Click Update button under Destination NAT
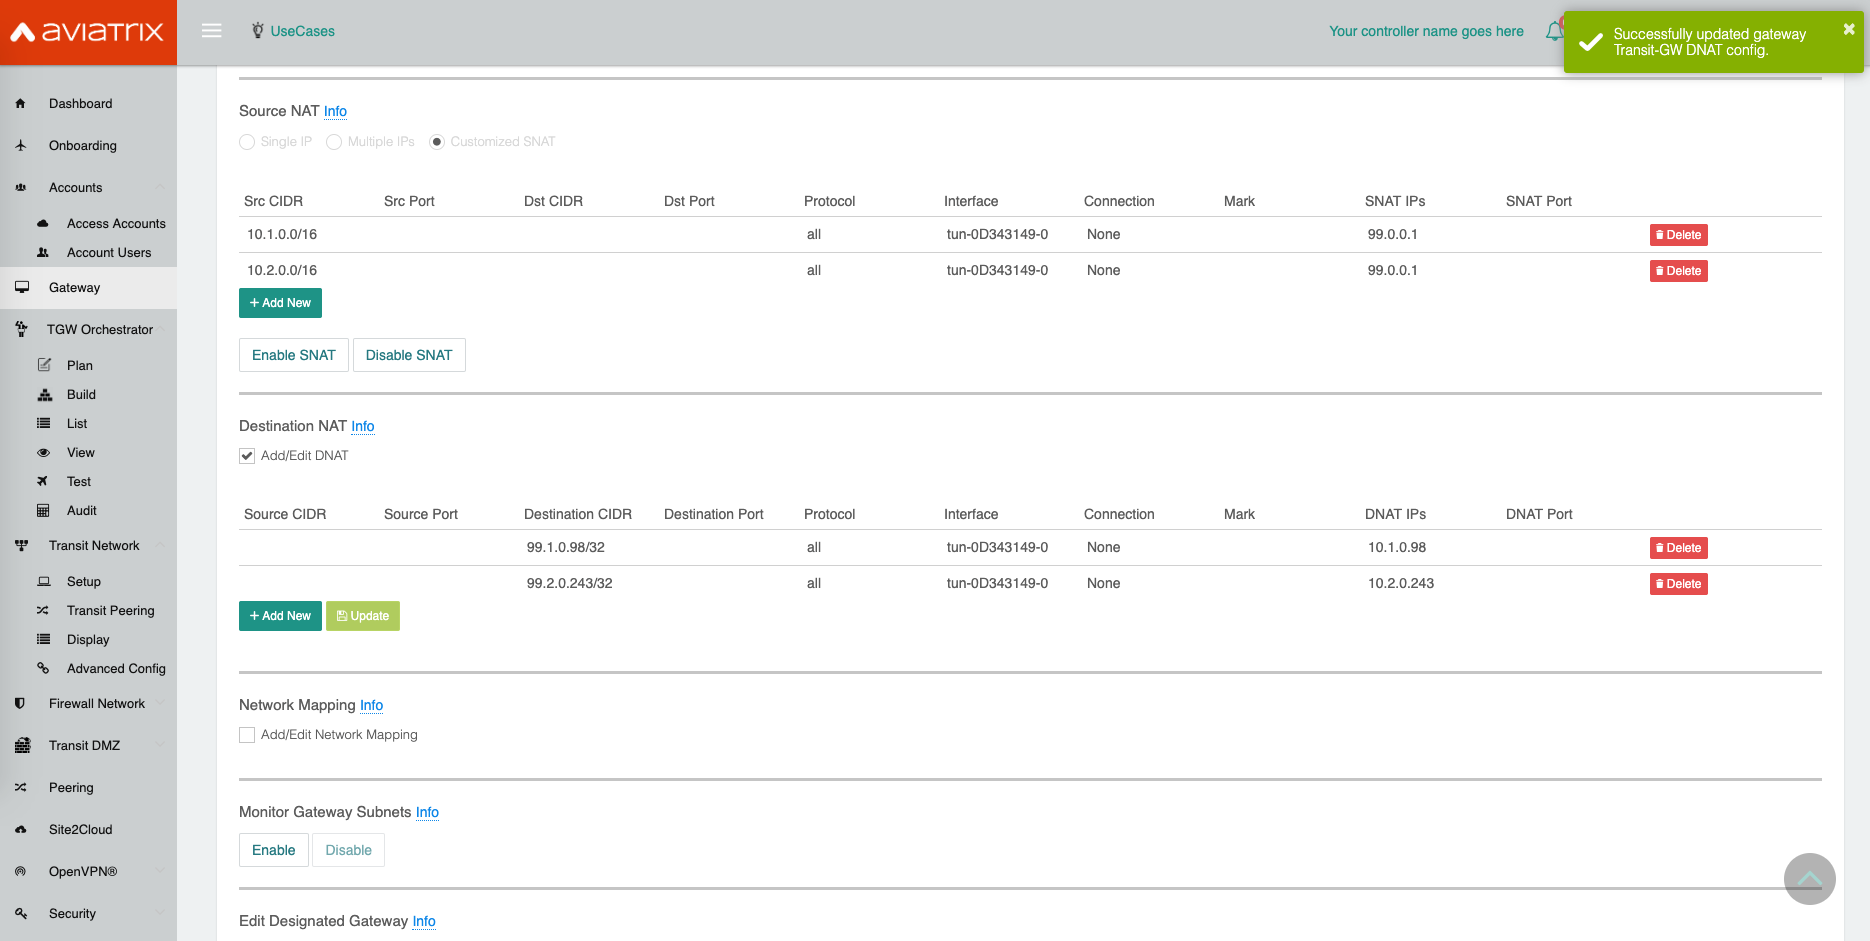Screen dimensions: 1870x941 [363, 616]
